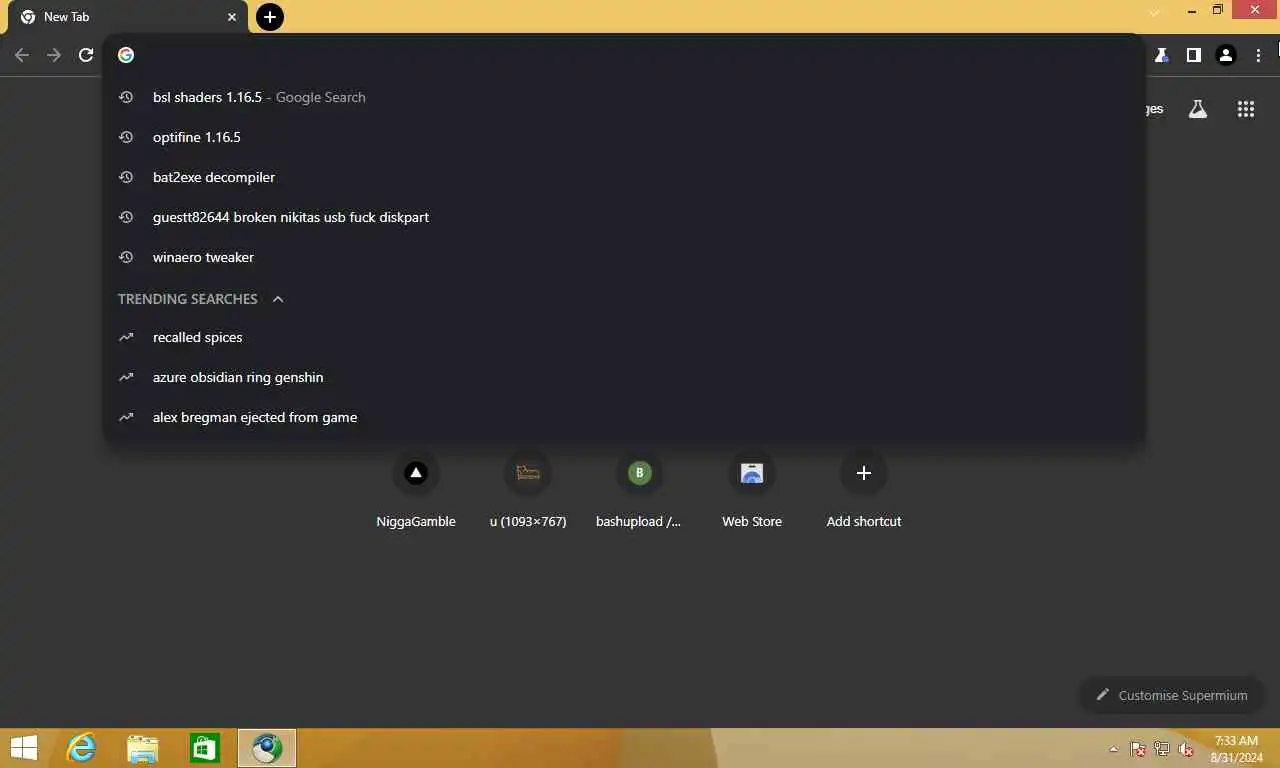Open the tab search chevron in title bar
Viewport: 1280px width, 768px height.
tap(1154, 12)
